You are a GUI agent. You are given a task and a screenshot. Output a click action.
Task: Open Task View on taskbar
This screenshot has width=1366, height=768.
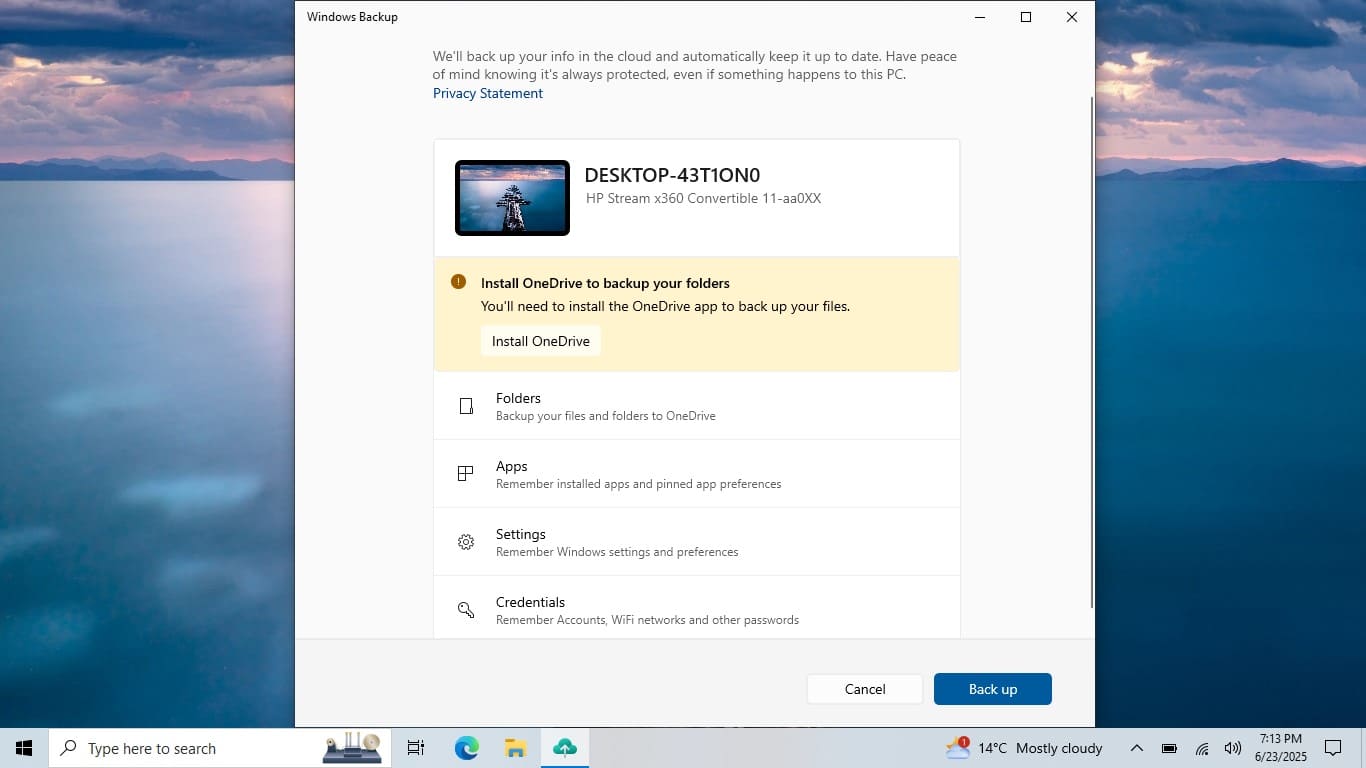(x=416, y=748)
